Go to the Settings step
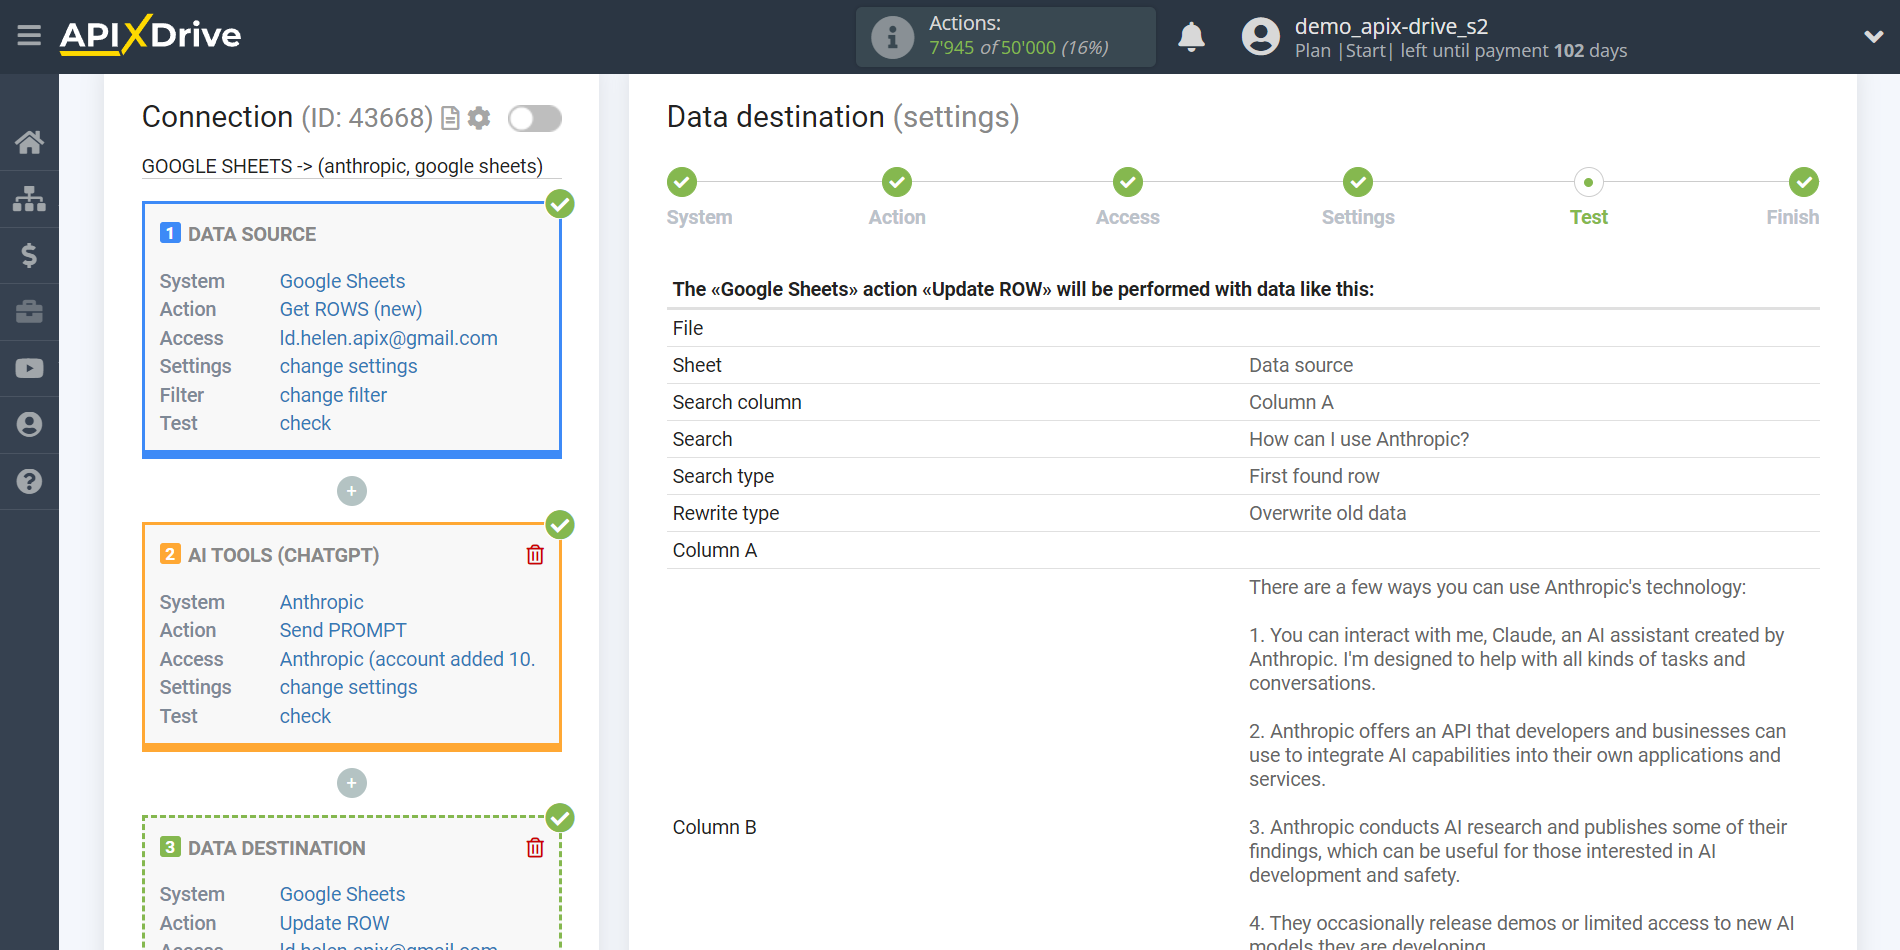Screen dimensions: 1900x950 coord(1357,183)
